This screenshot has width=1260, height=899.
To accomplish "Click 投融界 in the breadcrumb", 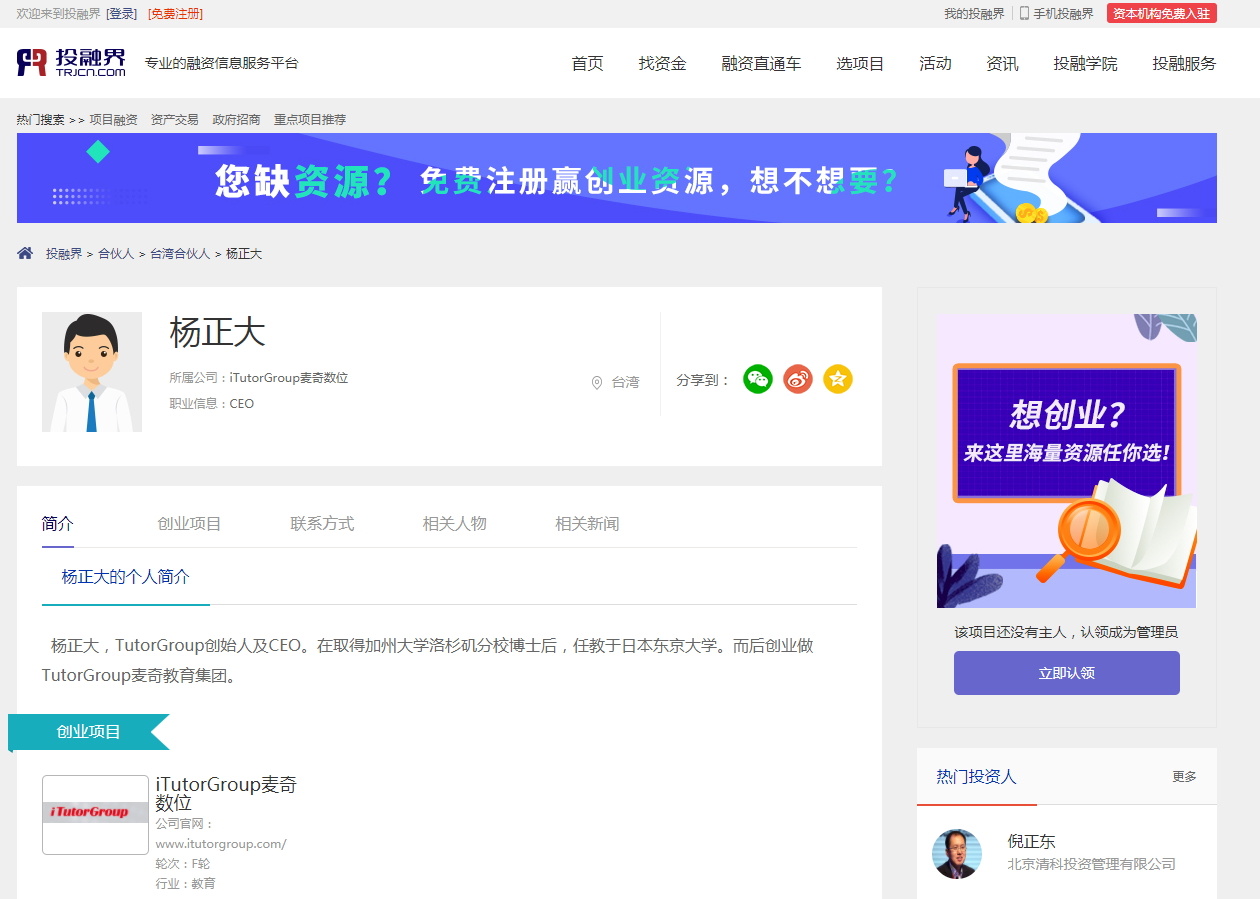I will [64, 254].
